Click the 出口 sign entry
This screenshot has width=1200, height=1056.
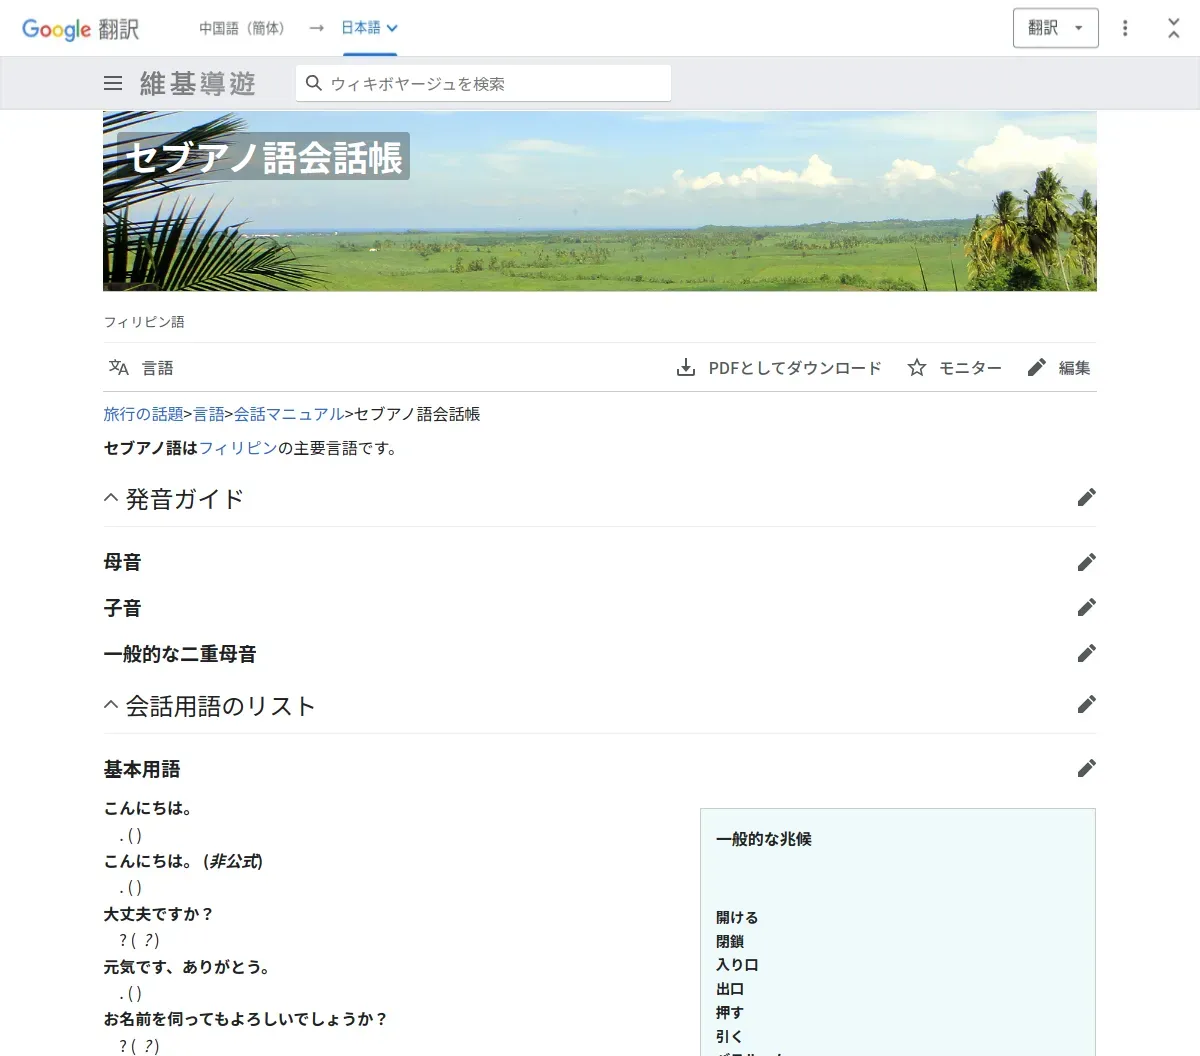[x=730, y=989]
